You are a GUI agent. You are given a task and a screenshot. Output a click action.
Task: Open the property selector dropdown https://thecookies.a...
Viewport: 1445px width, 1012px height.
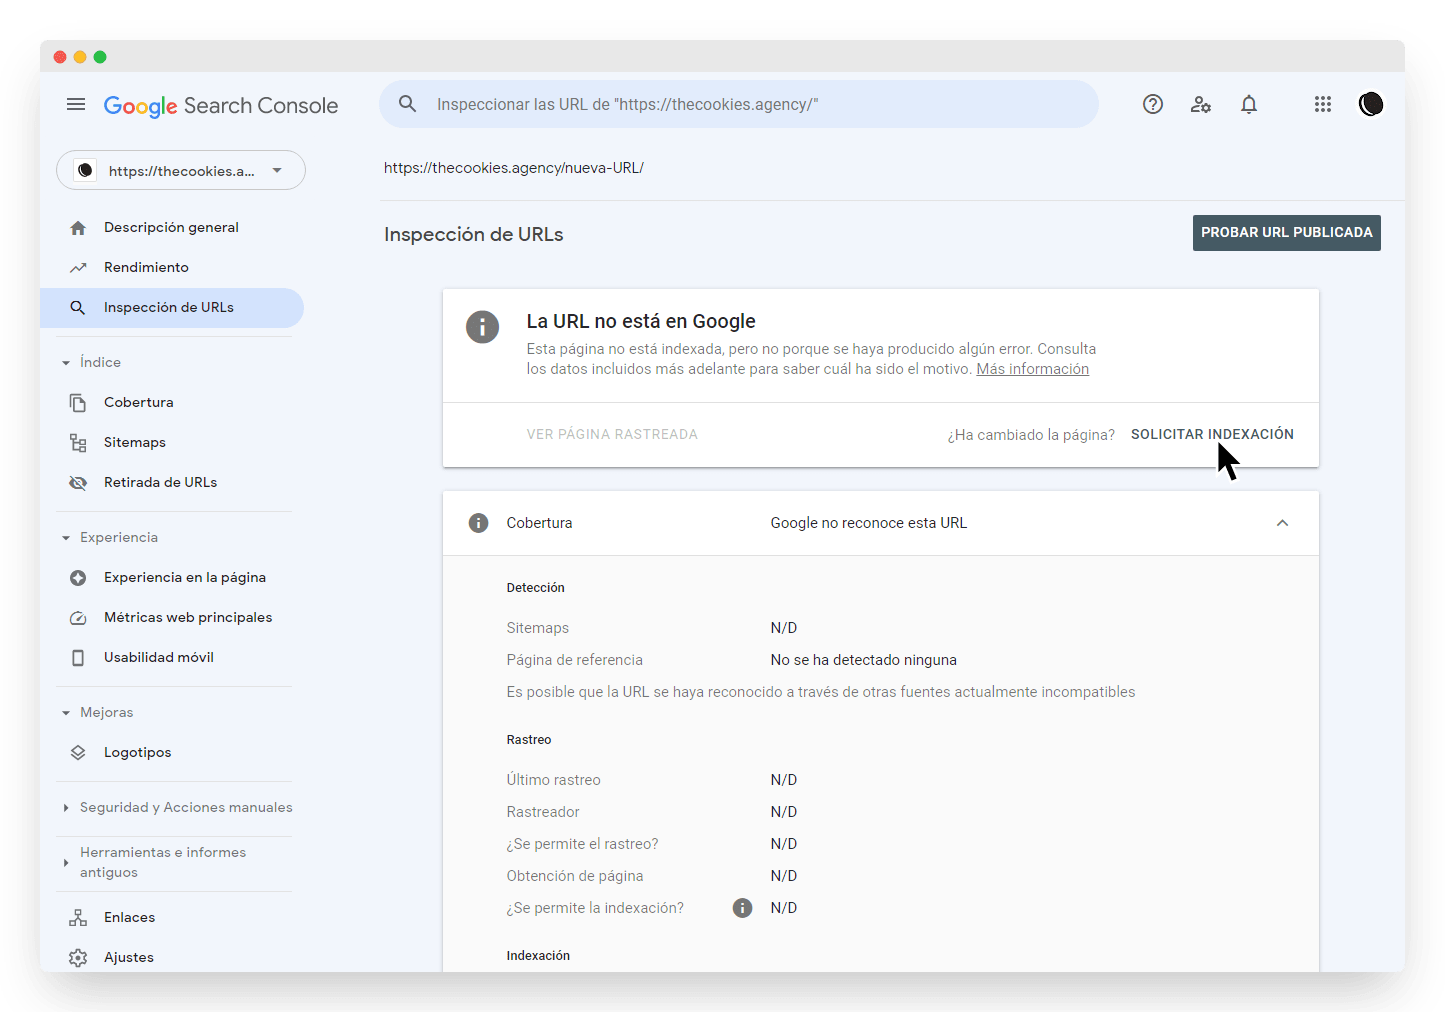[x=181, y=171]
